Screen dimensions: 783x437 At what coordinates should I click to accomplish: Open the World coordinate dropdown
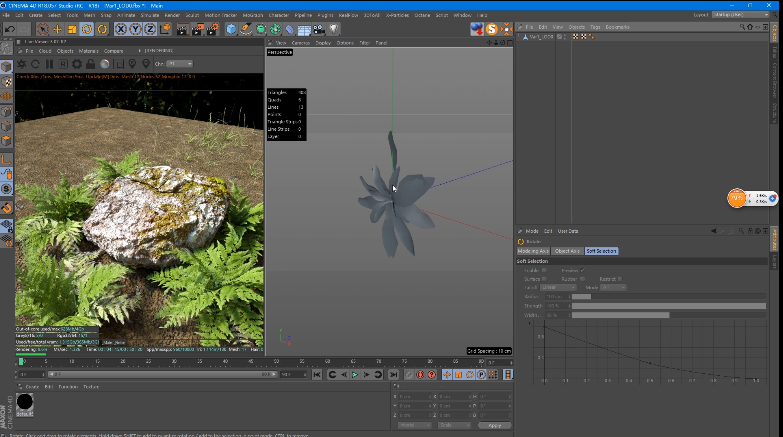415,426
